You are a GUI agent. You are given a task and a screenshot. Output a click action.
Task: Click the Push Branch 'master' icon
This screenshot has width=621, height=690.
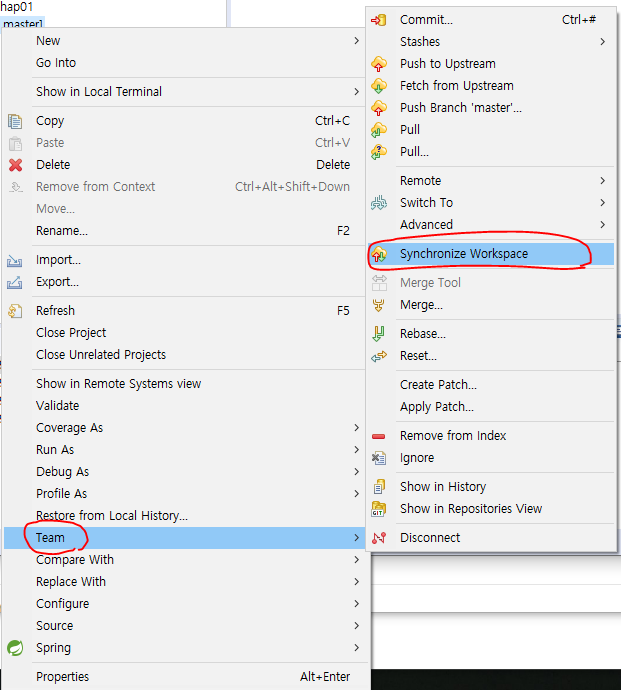point(378,108)
